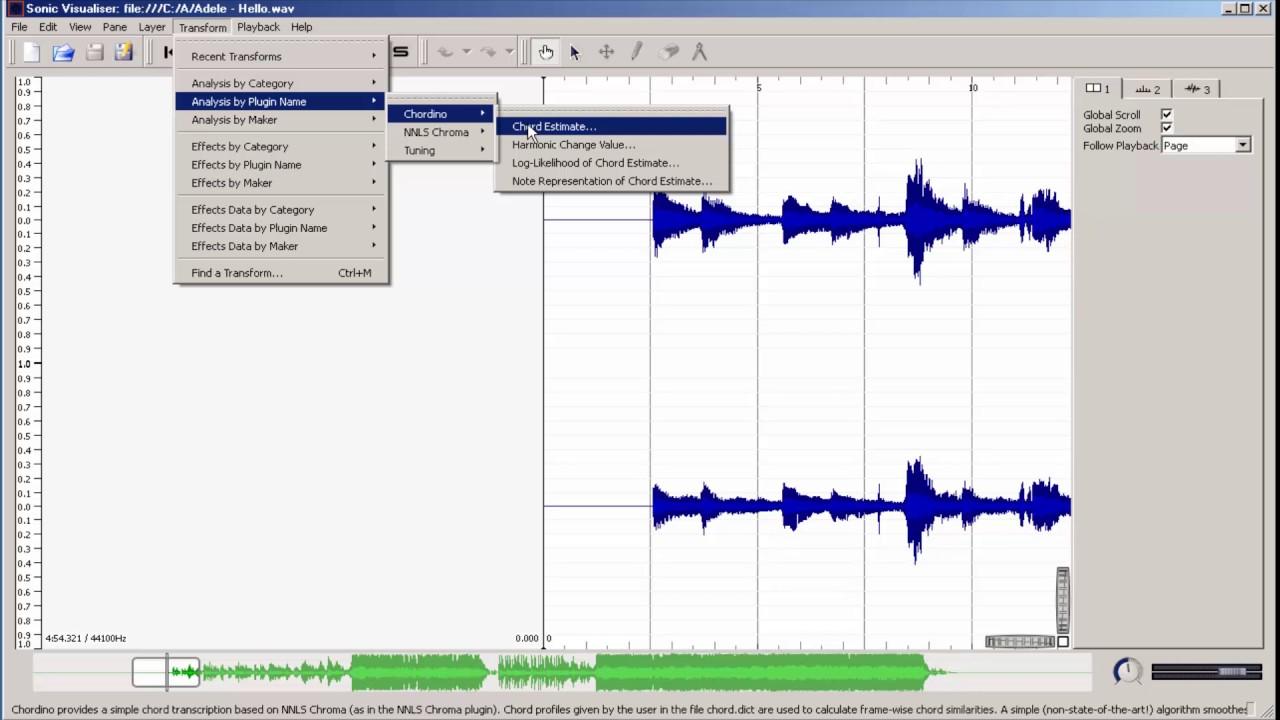
Task: Adjust the horizontal zoom thumbwheel
Action: [x=1020, y=642]
